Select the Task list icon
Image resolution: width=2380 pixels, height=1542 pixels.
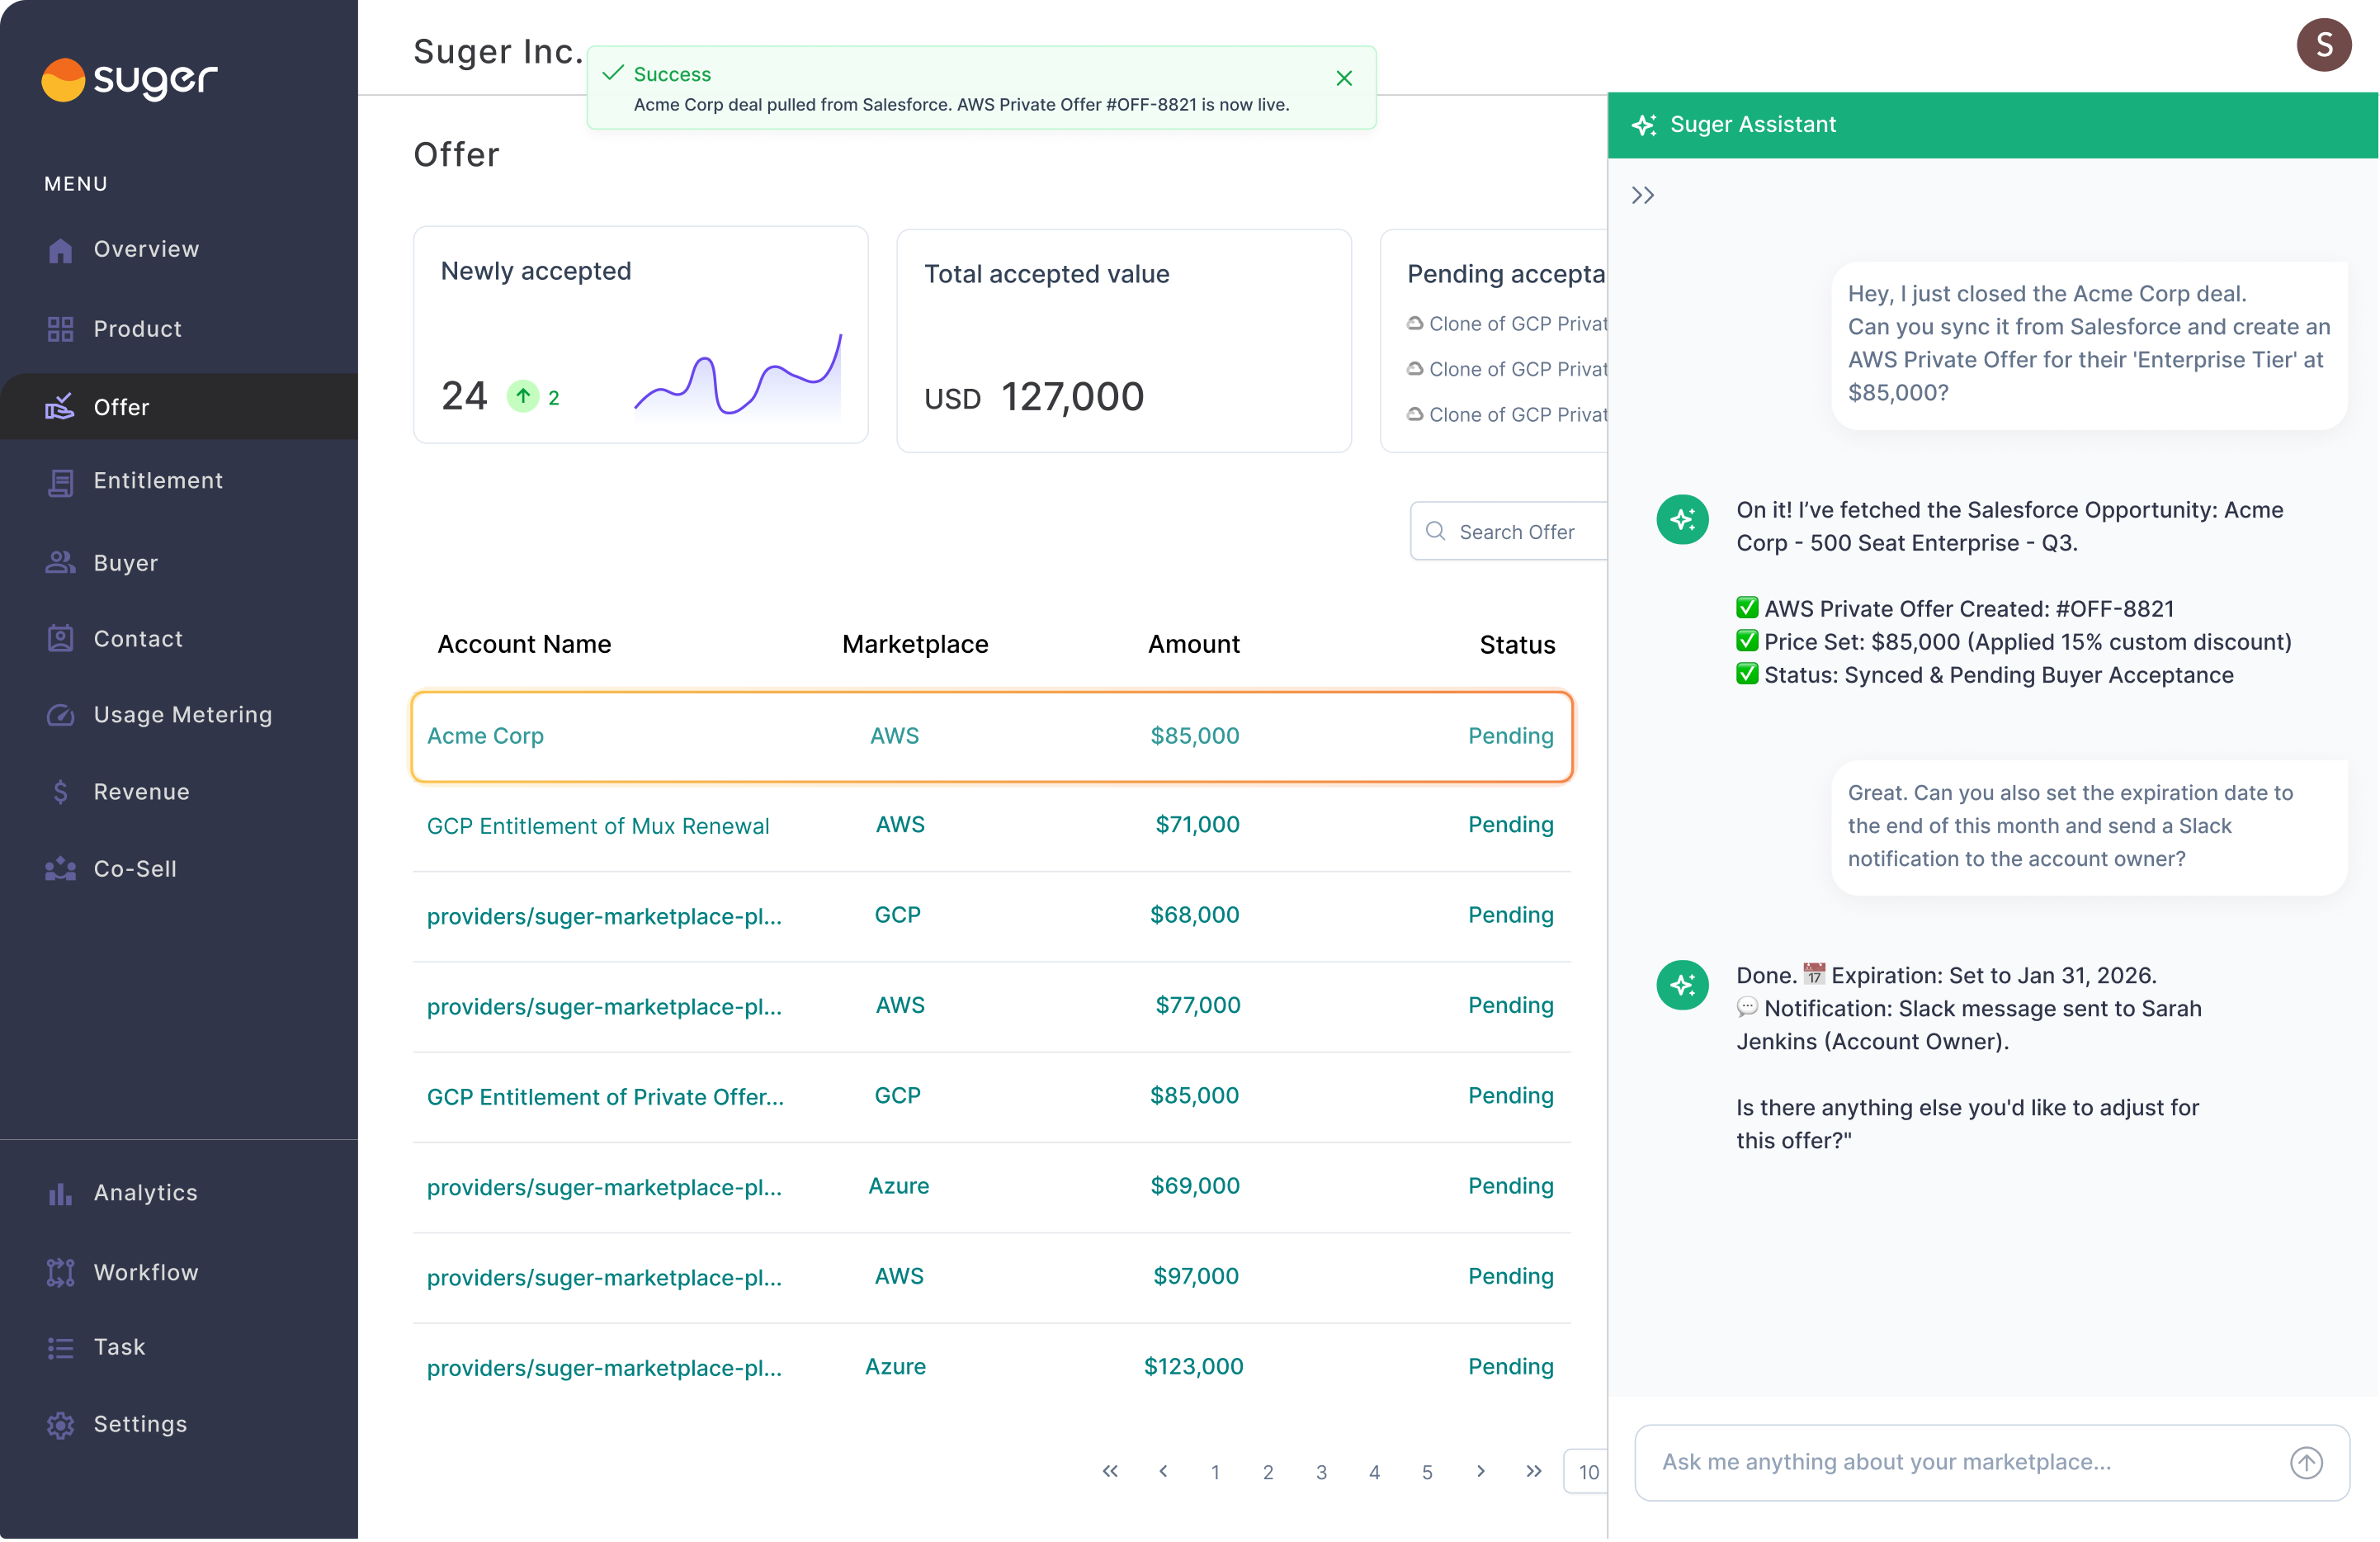61,1347
